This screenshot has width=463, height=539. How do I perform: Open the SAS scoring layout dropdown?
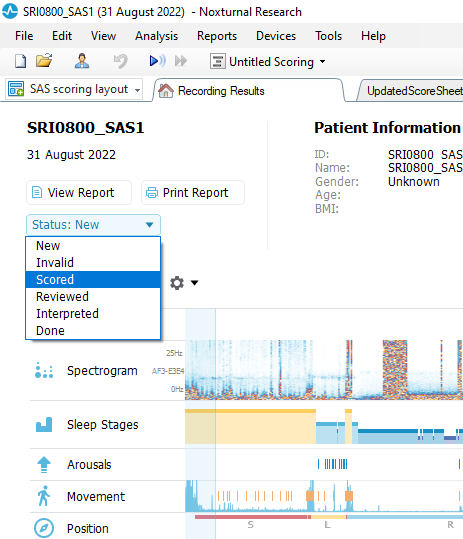pyautogui.click(x=75, y=89)
